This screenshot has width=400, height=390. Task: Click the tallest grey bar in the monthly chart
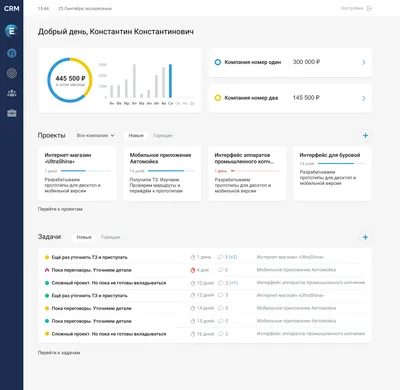tap(134, 81)
